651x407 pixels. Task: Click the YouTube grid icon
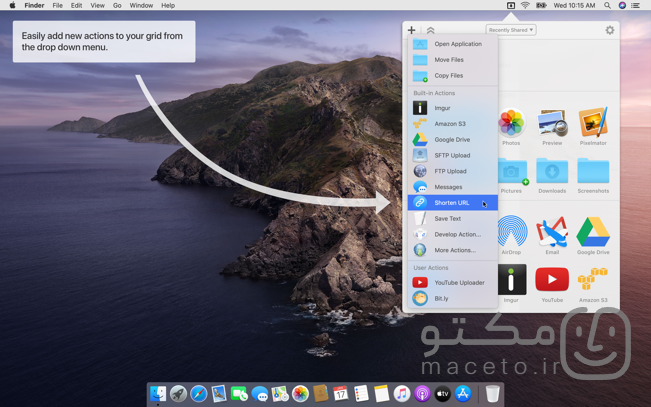[x=552, y=279]
